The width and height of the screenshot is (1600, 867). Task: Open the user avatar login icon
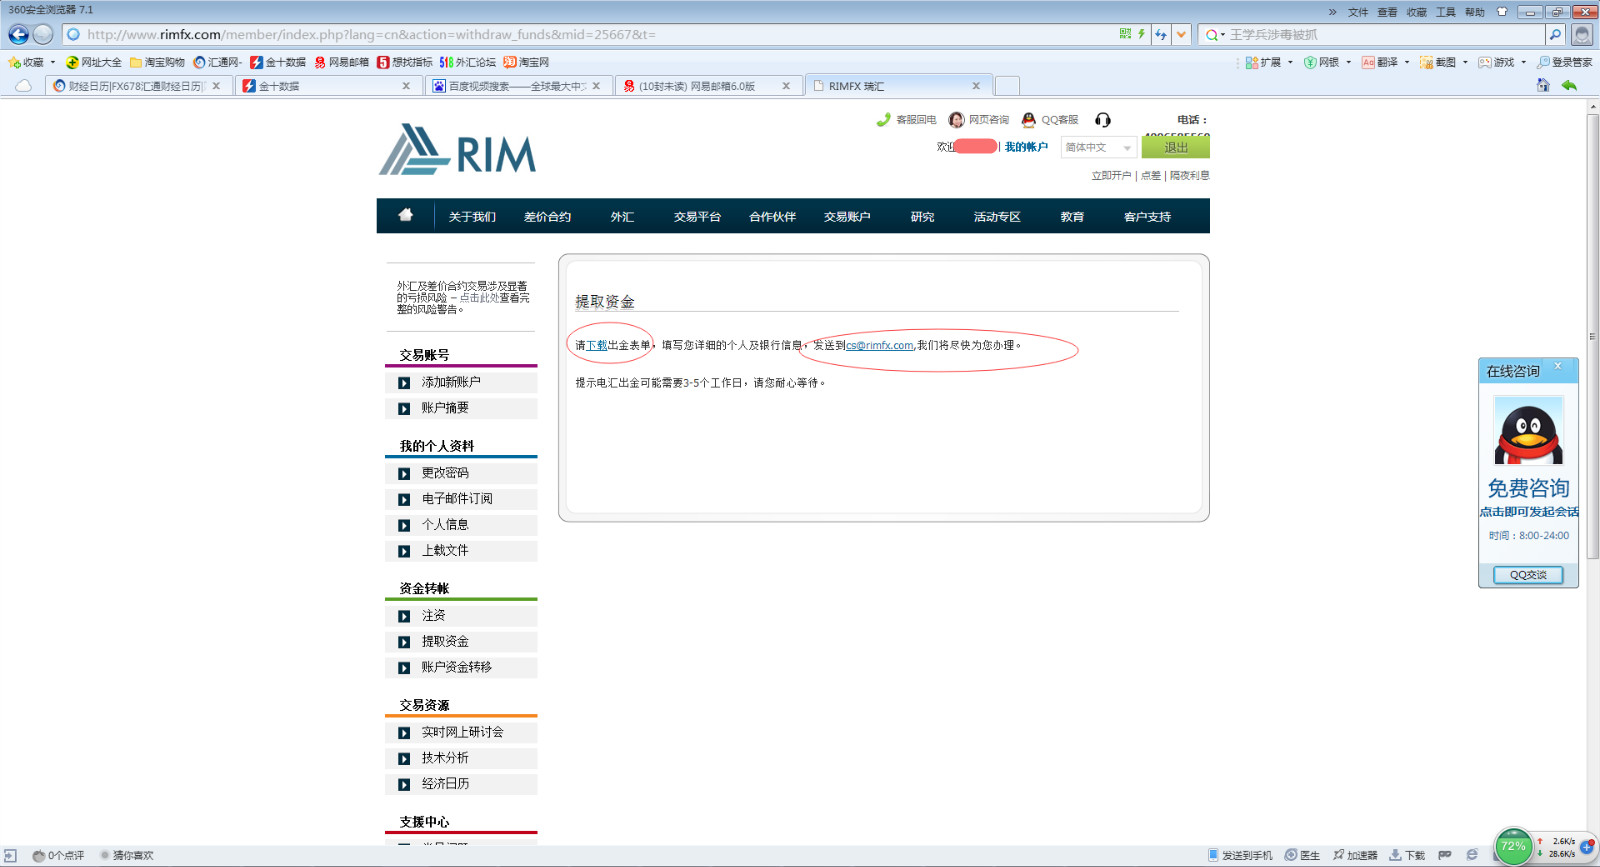(x=1581, y=35)
